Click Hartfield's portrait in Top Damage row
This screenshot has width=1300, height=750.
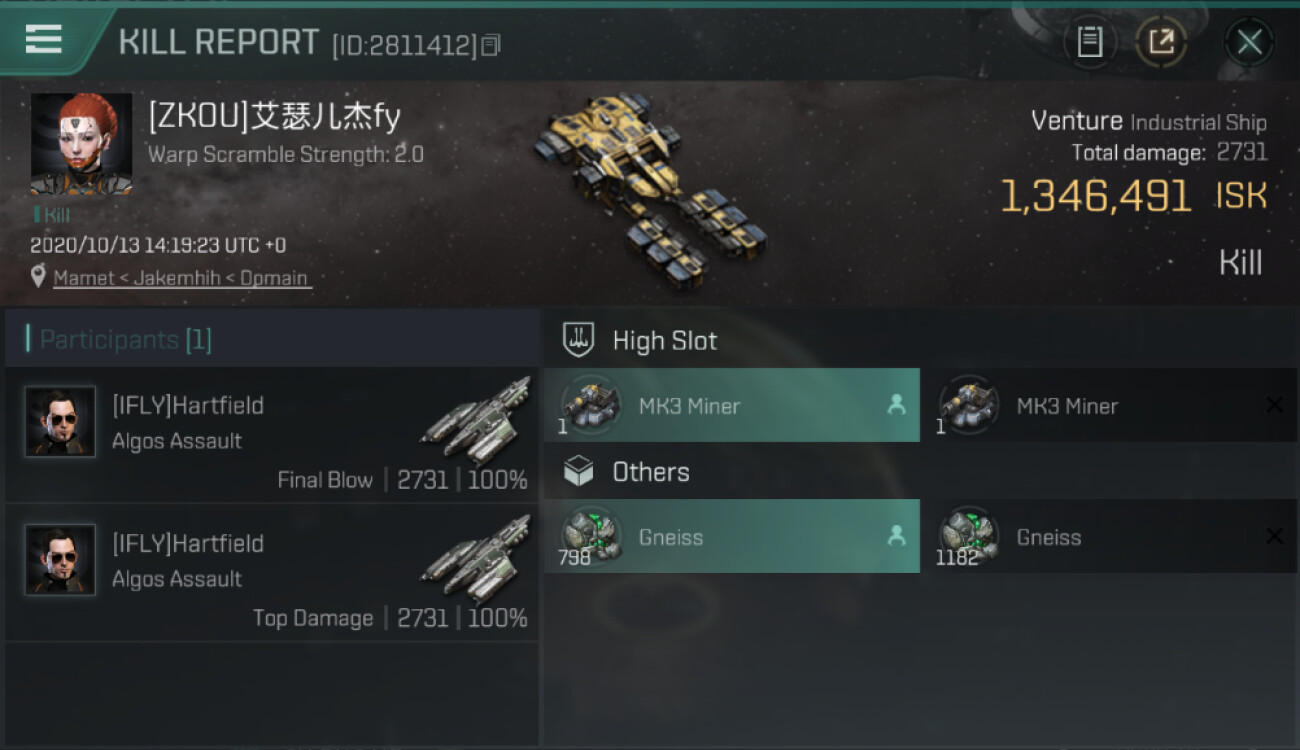coord(60,560)
